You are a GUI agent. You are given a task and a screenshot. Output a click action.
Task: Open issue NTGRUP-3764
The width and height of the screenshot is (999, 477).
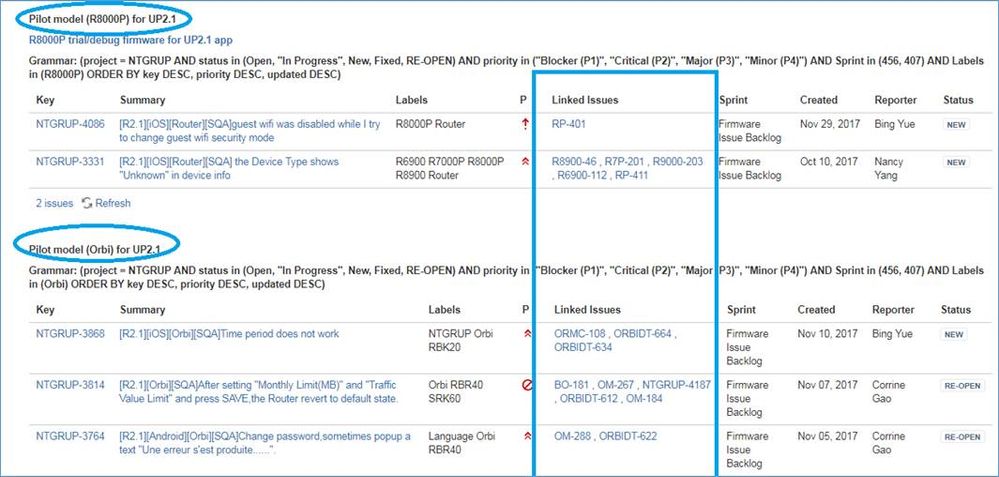[x=70, y=436]
